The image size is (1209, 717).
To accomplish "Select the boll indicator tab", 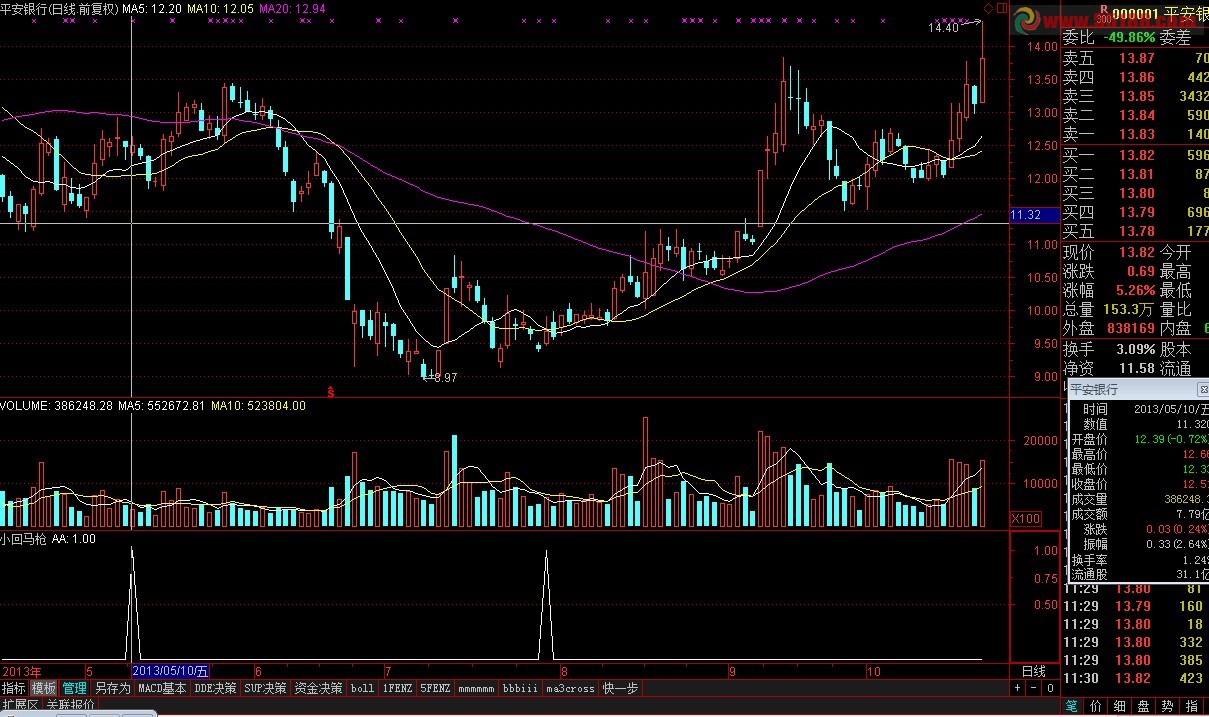I will 362,688.
